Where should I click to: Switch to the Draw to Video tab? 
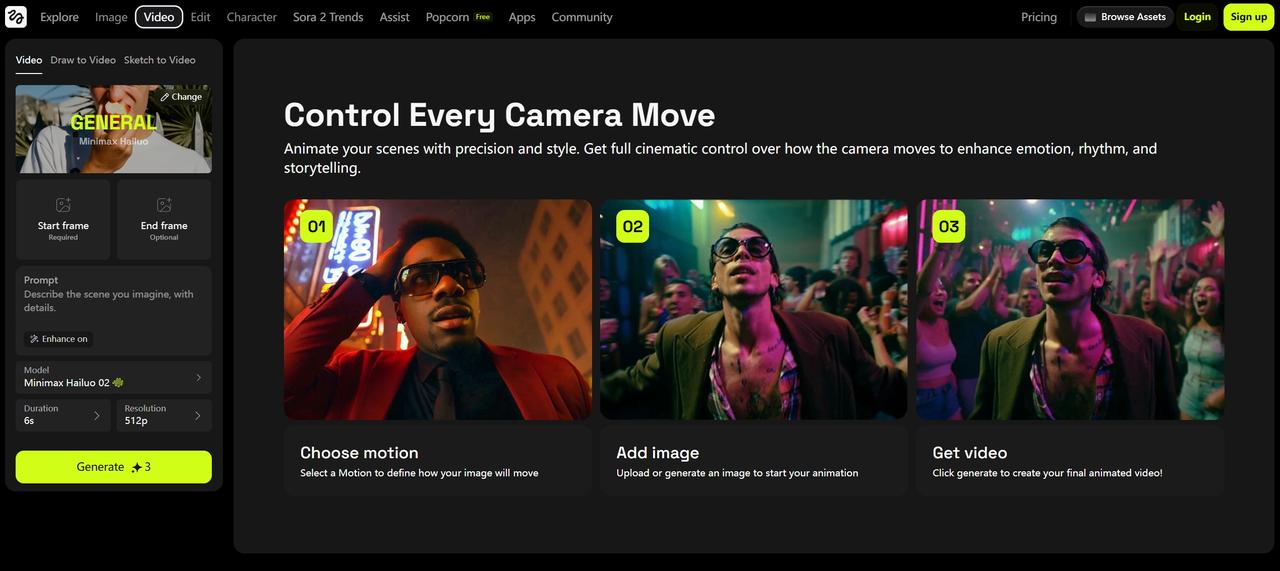pyautogui.click(x=83, y=60)
